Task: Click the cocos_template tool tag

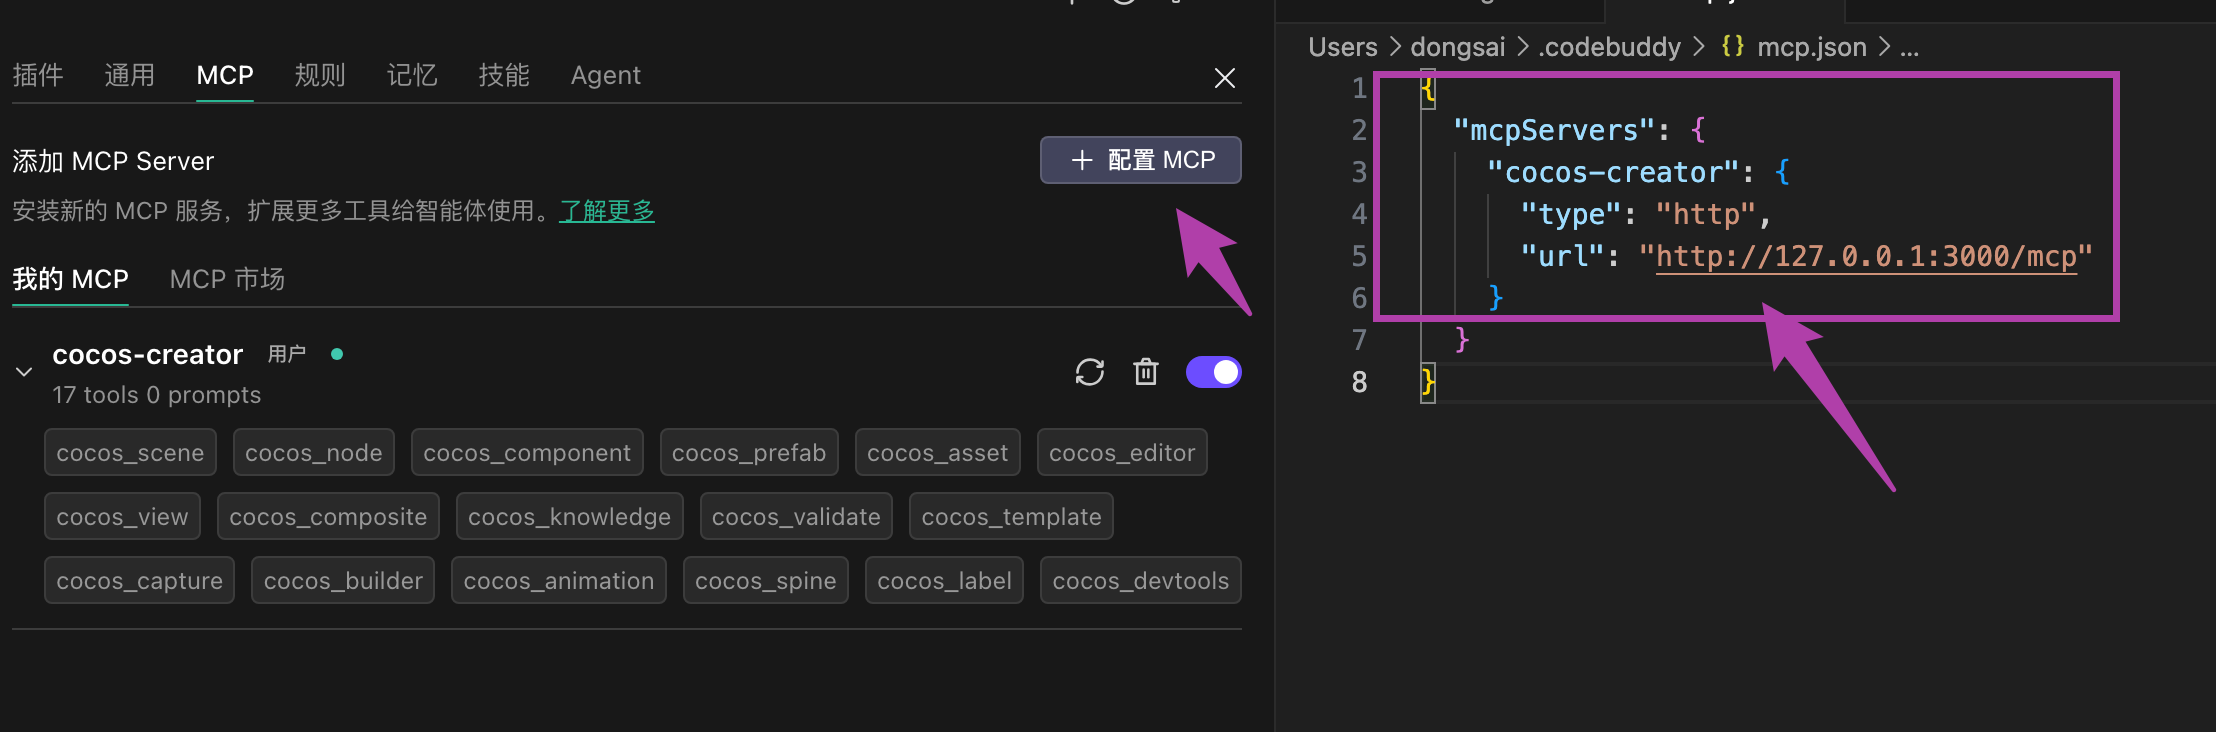Action: click(1012, 517)
